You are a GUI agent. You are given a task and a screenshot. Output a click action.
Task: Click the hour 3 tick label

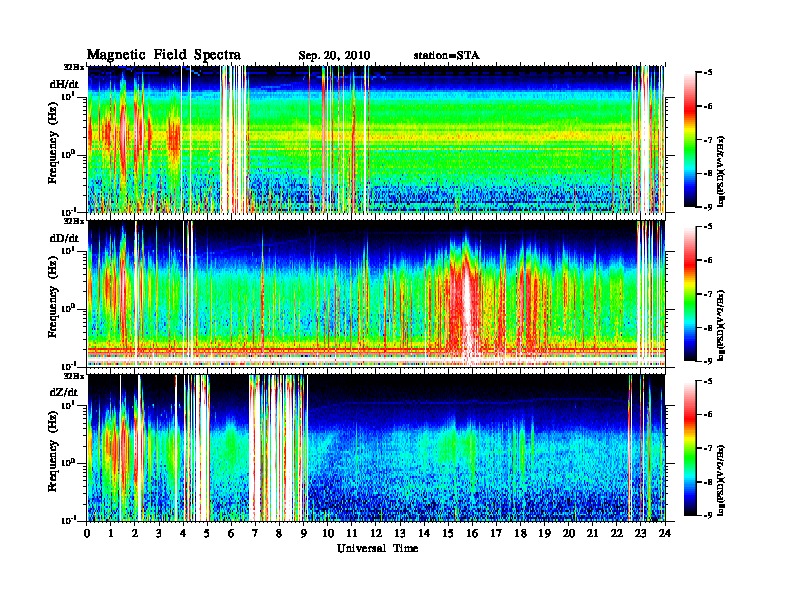(x=159, y=533)
